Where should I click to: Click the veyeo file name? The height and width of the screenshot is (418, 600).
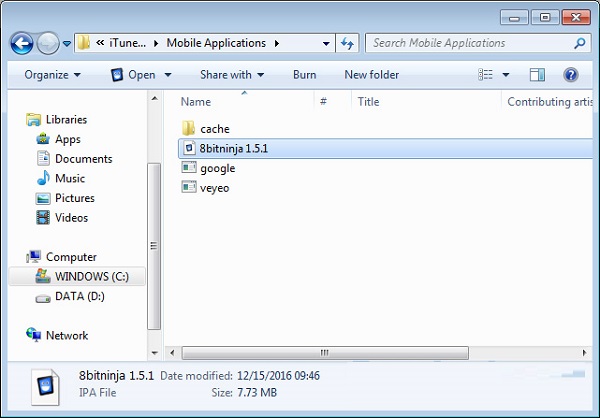(214, 188)
